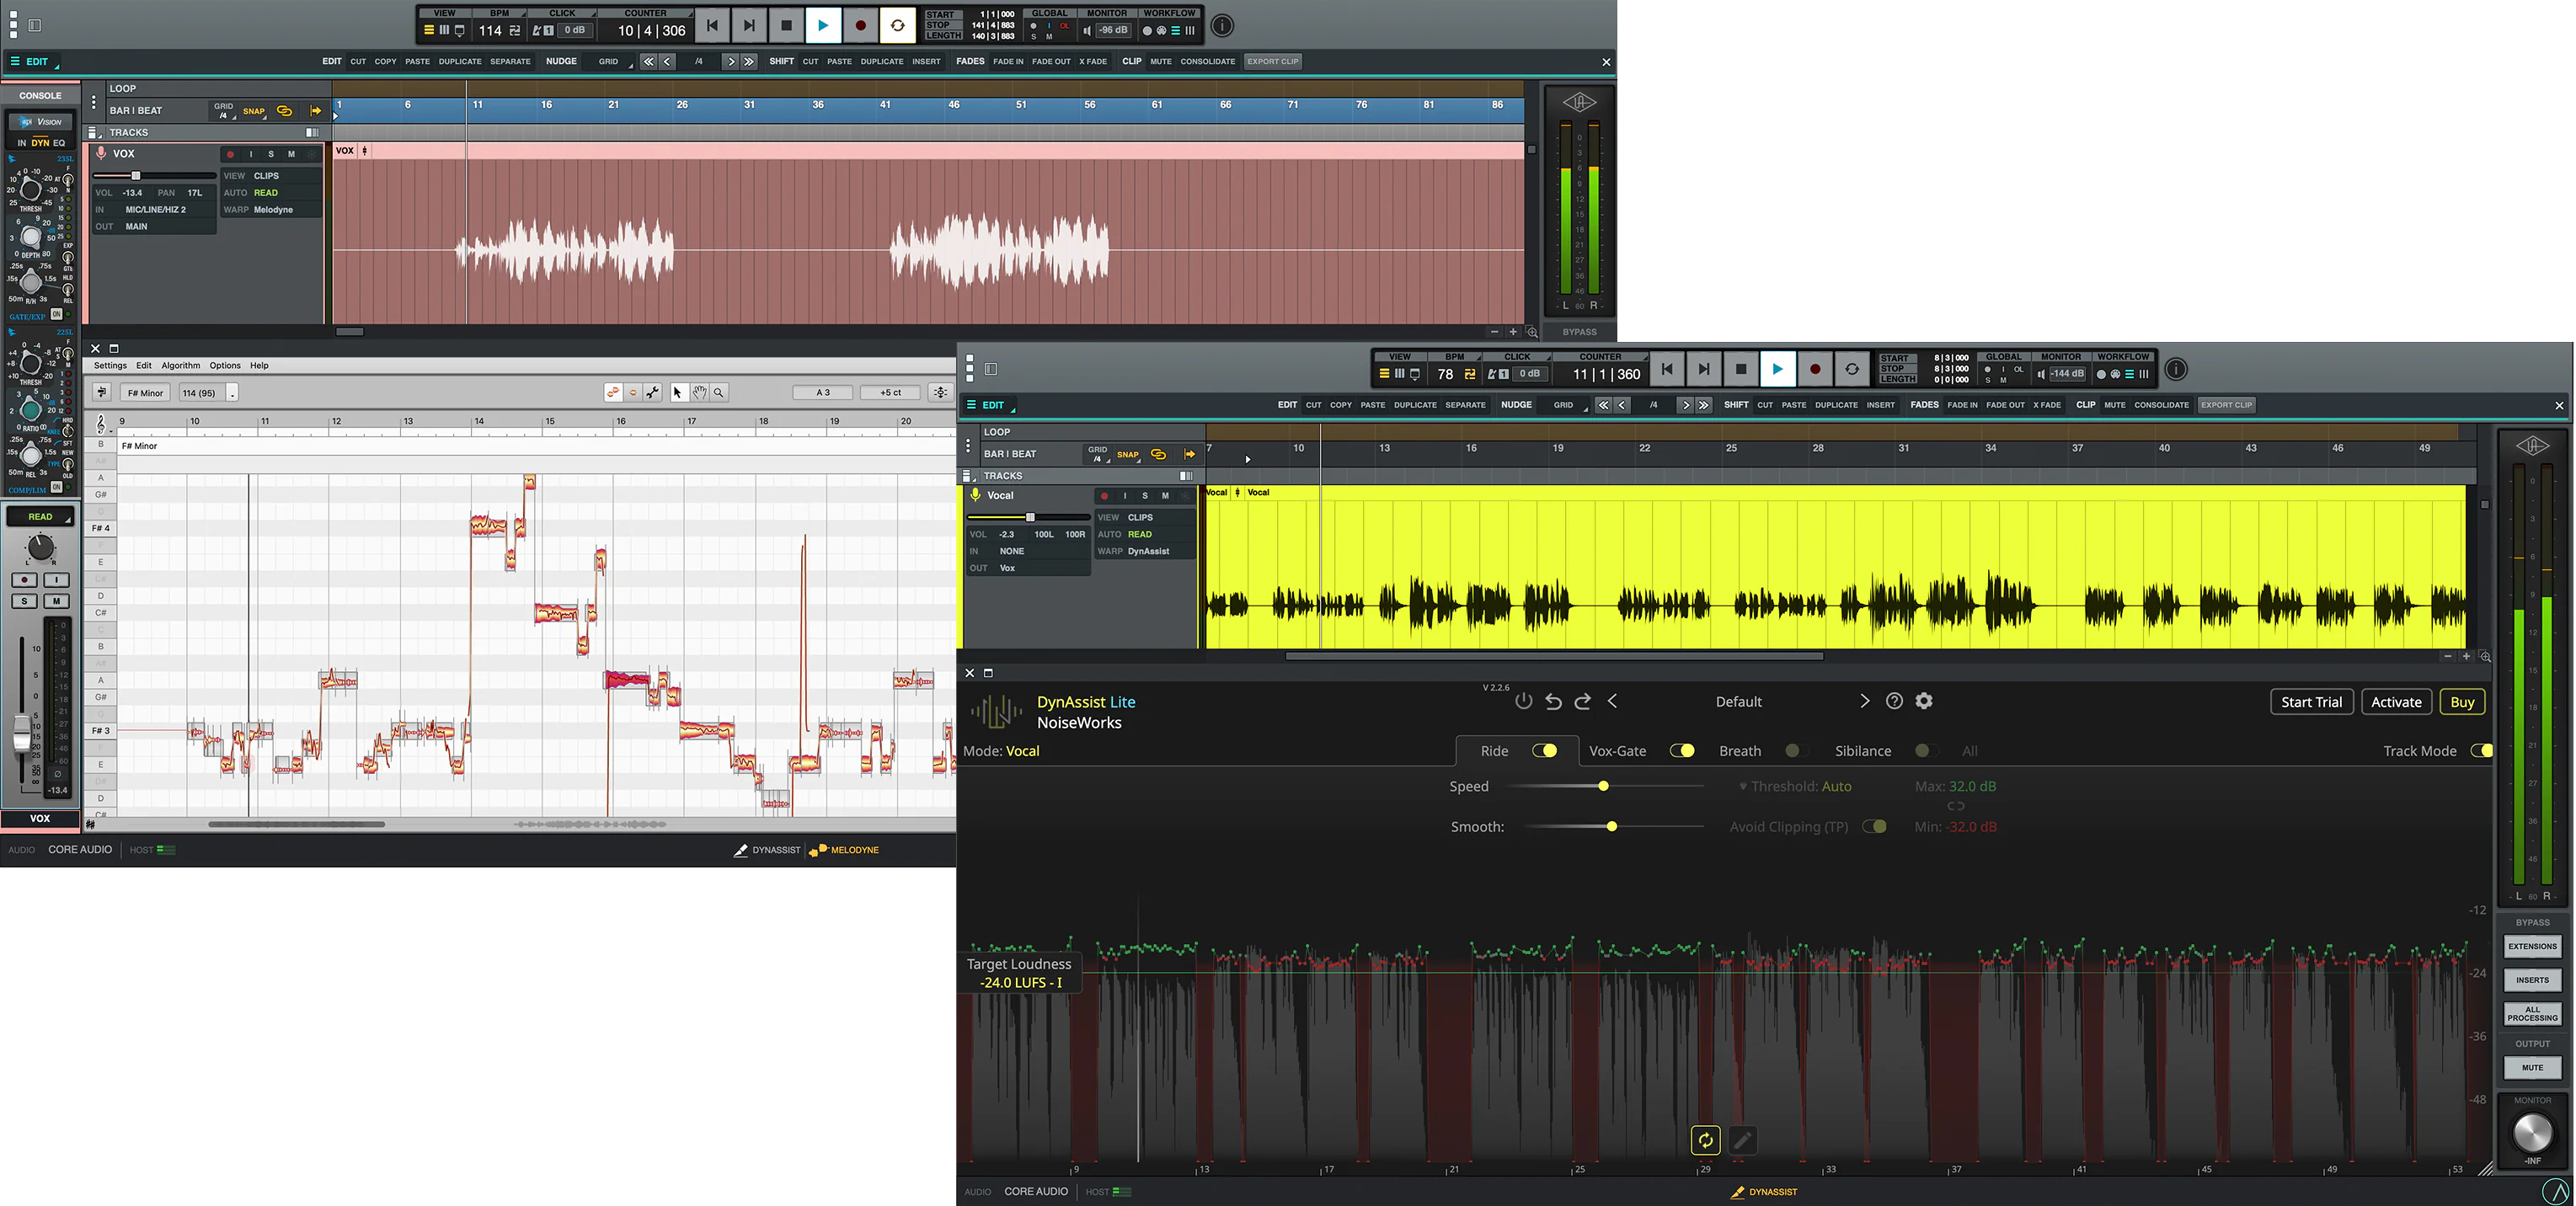The image size is (2576, 1206).
Task: Click the Start Trial button
Action: (x=2311, y=702)
